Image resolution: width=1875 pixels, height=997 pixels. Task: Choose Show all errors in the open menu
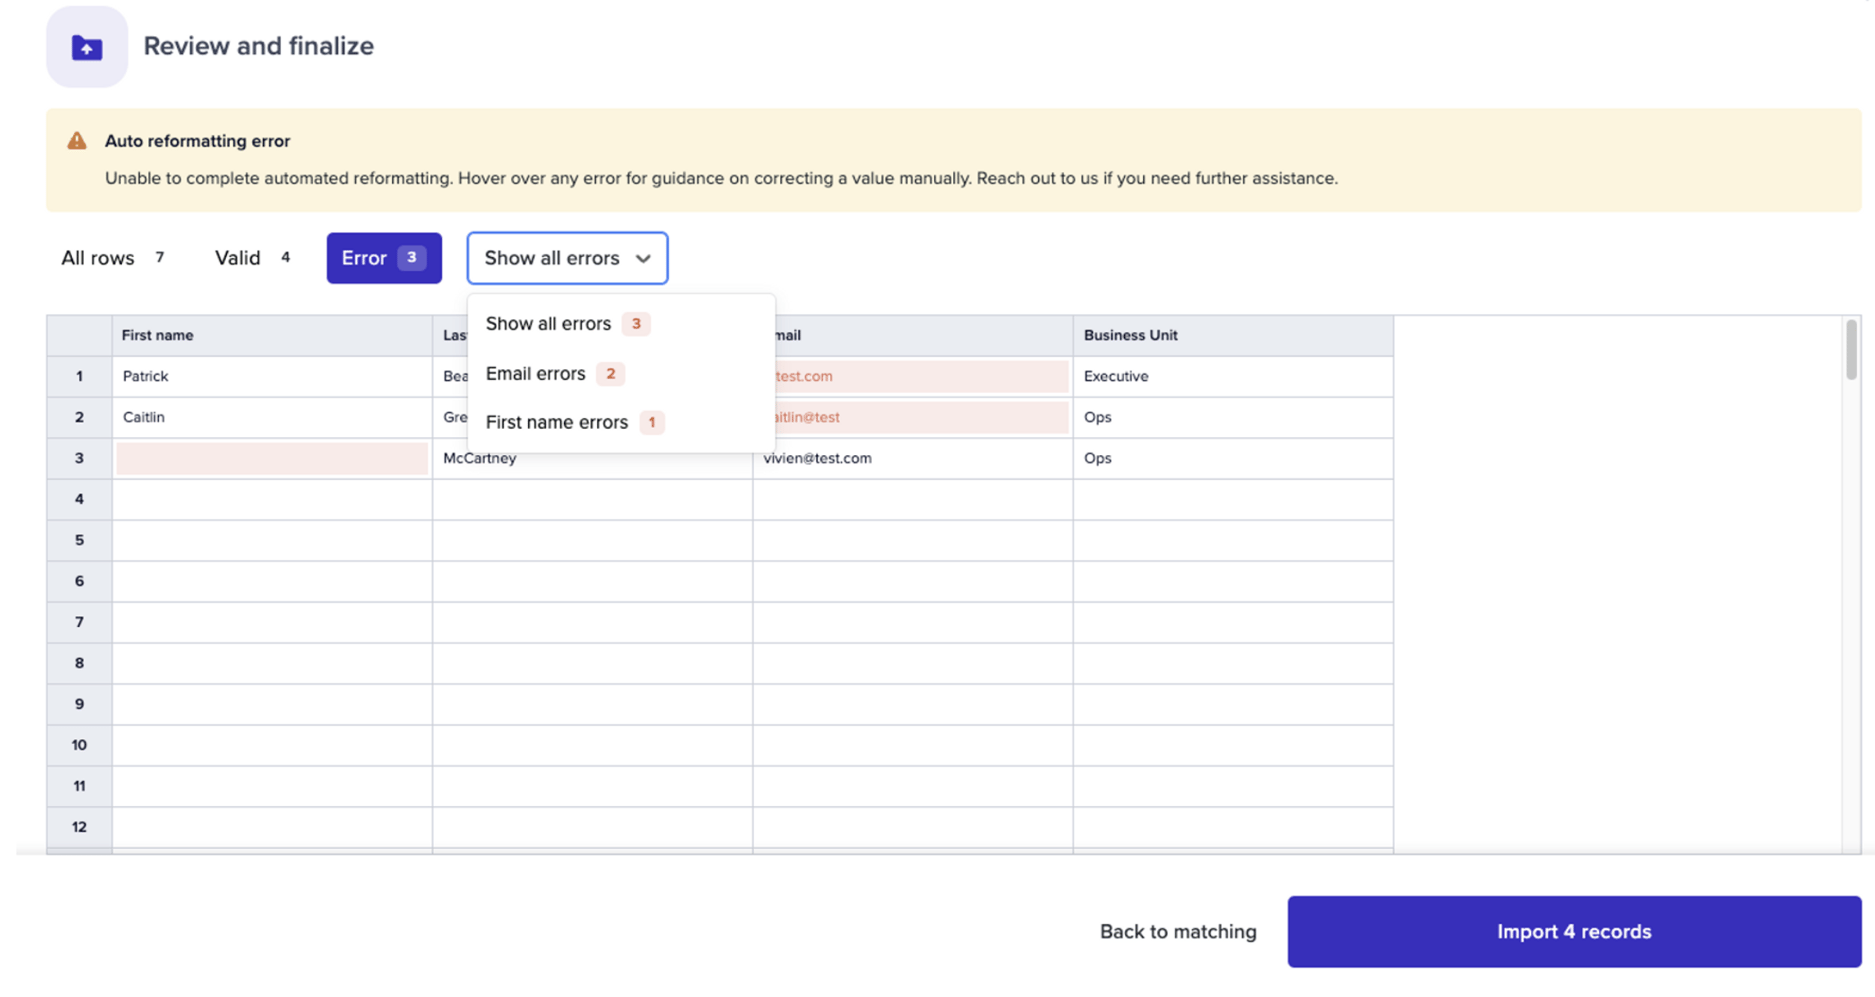click(548, 323)
